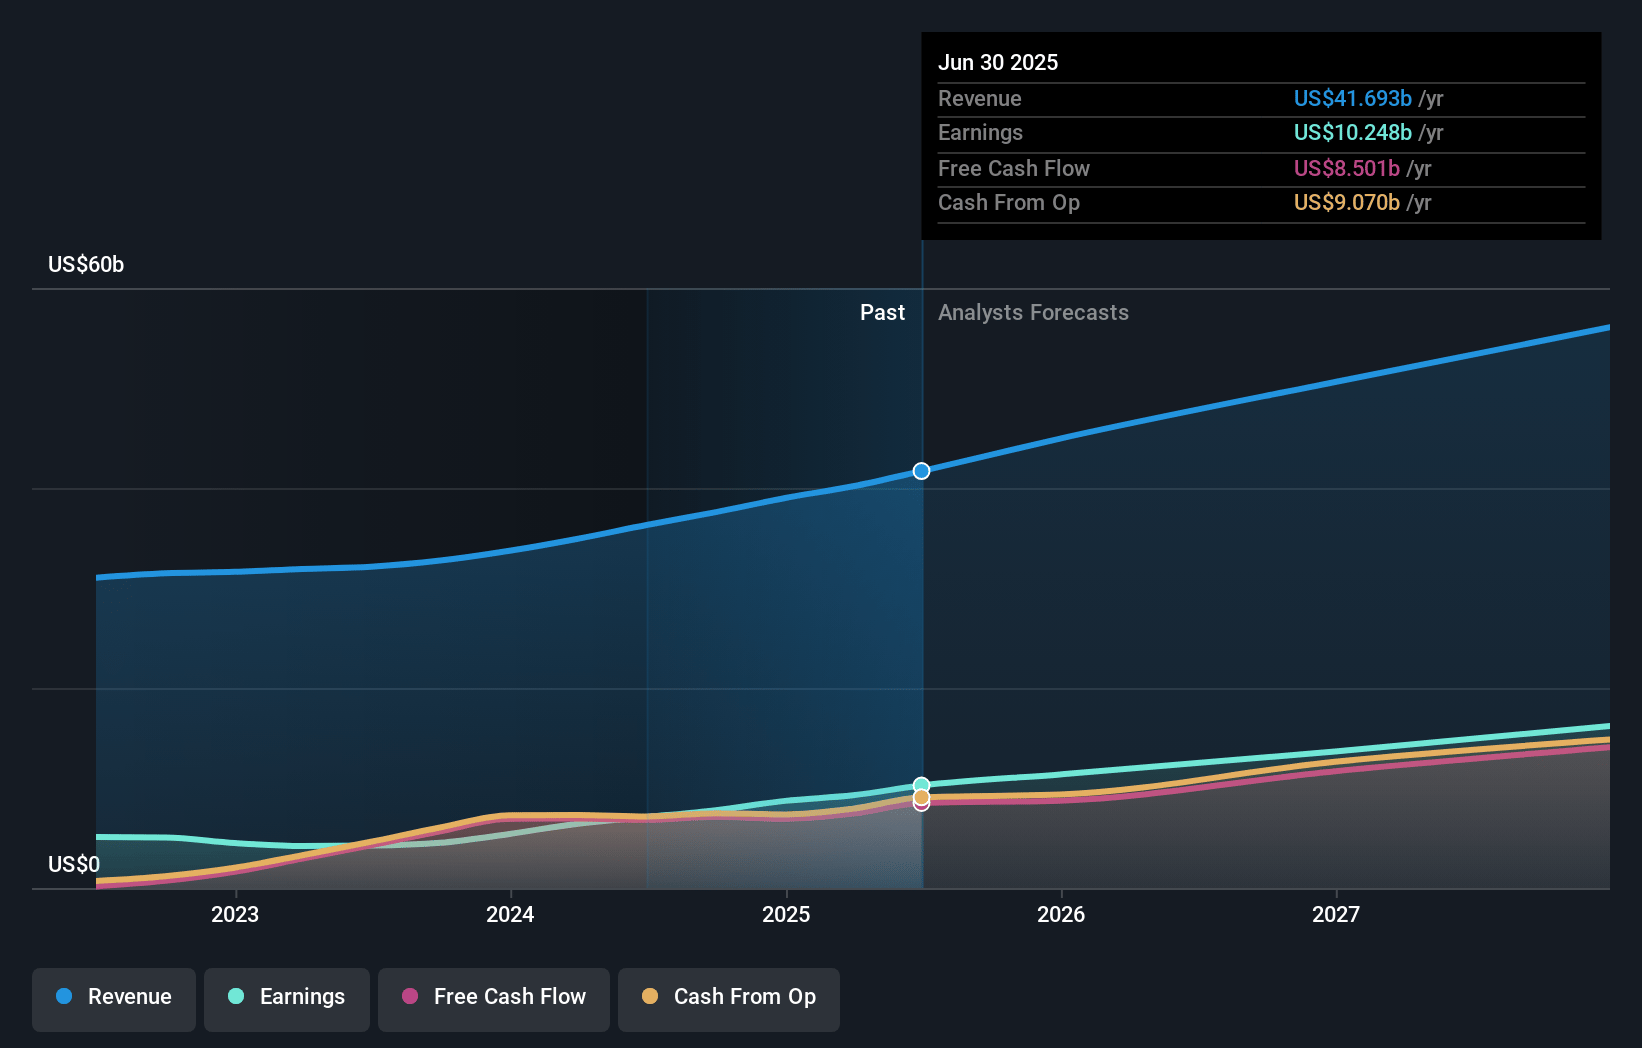Toggle the Earnings series legend button

pyautogui.click(x=287, y=999)
